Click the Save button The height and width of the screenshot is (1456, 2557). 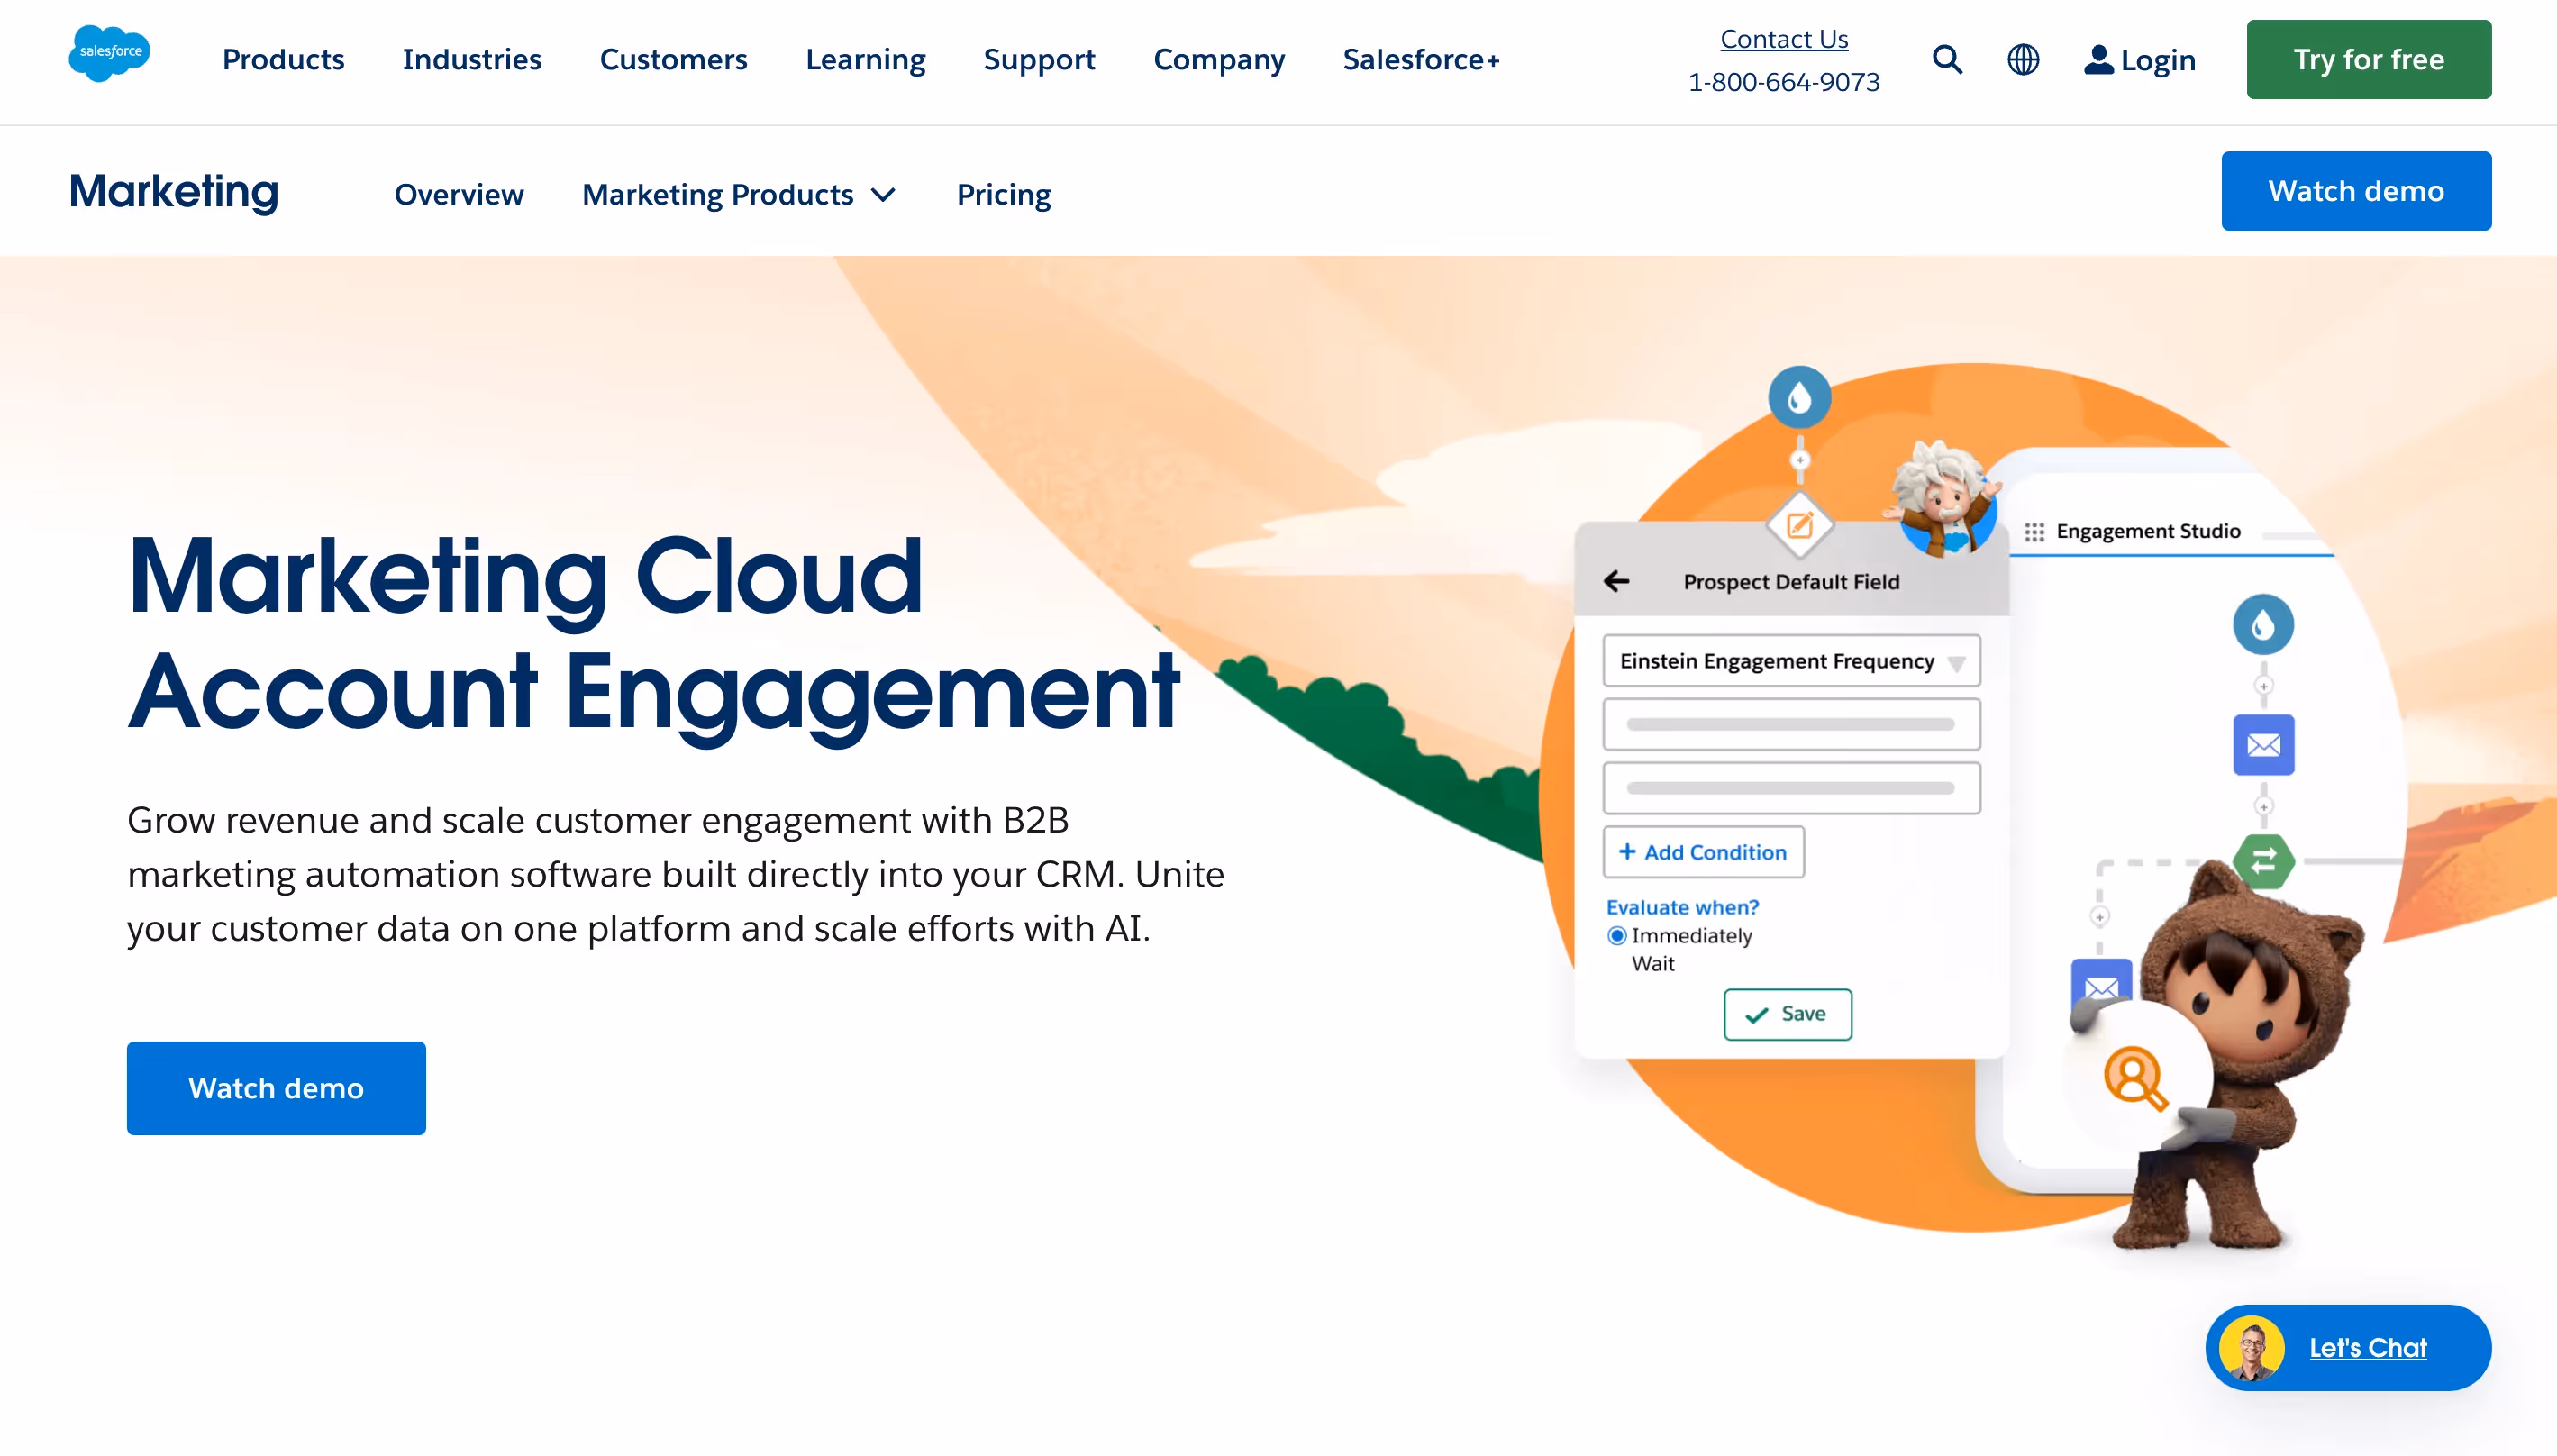tap(1787, 1015)
